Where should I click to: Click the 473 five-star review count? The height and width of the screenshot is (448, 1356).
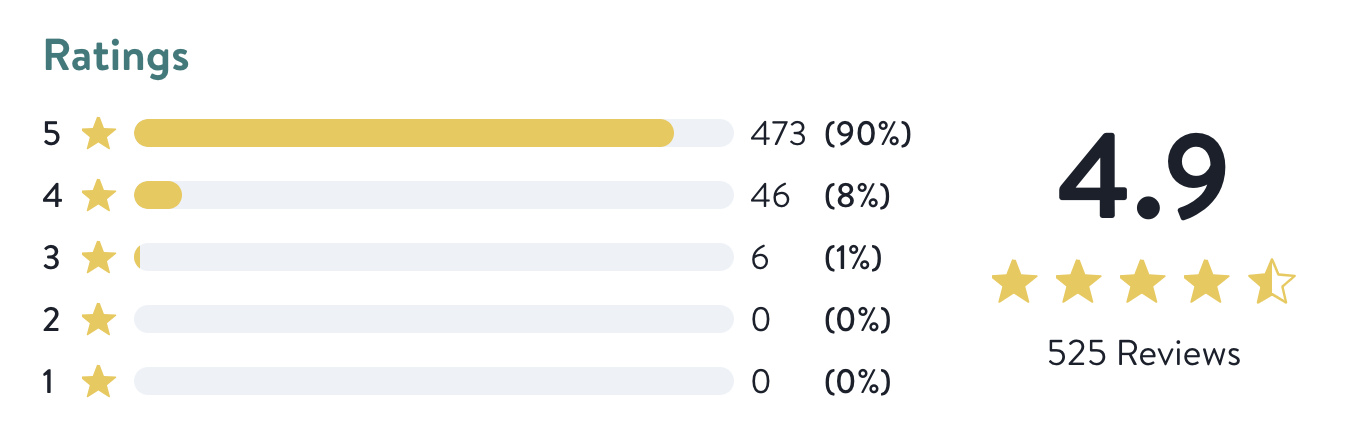coord(777,133)
